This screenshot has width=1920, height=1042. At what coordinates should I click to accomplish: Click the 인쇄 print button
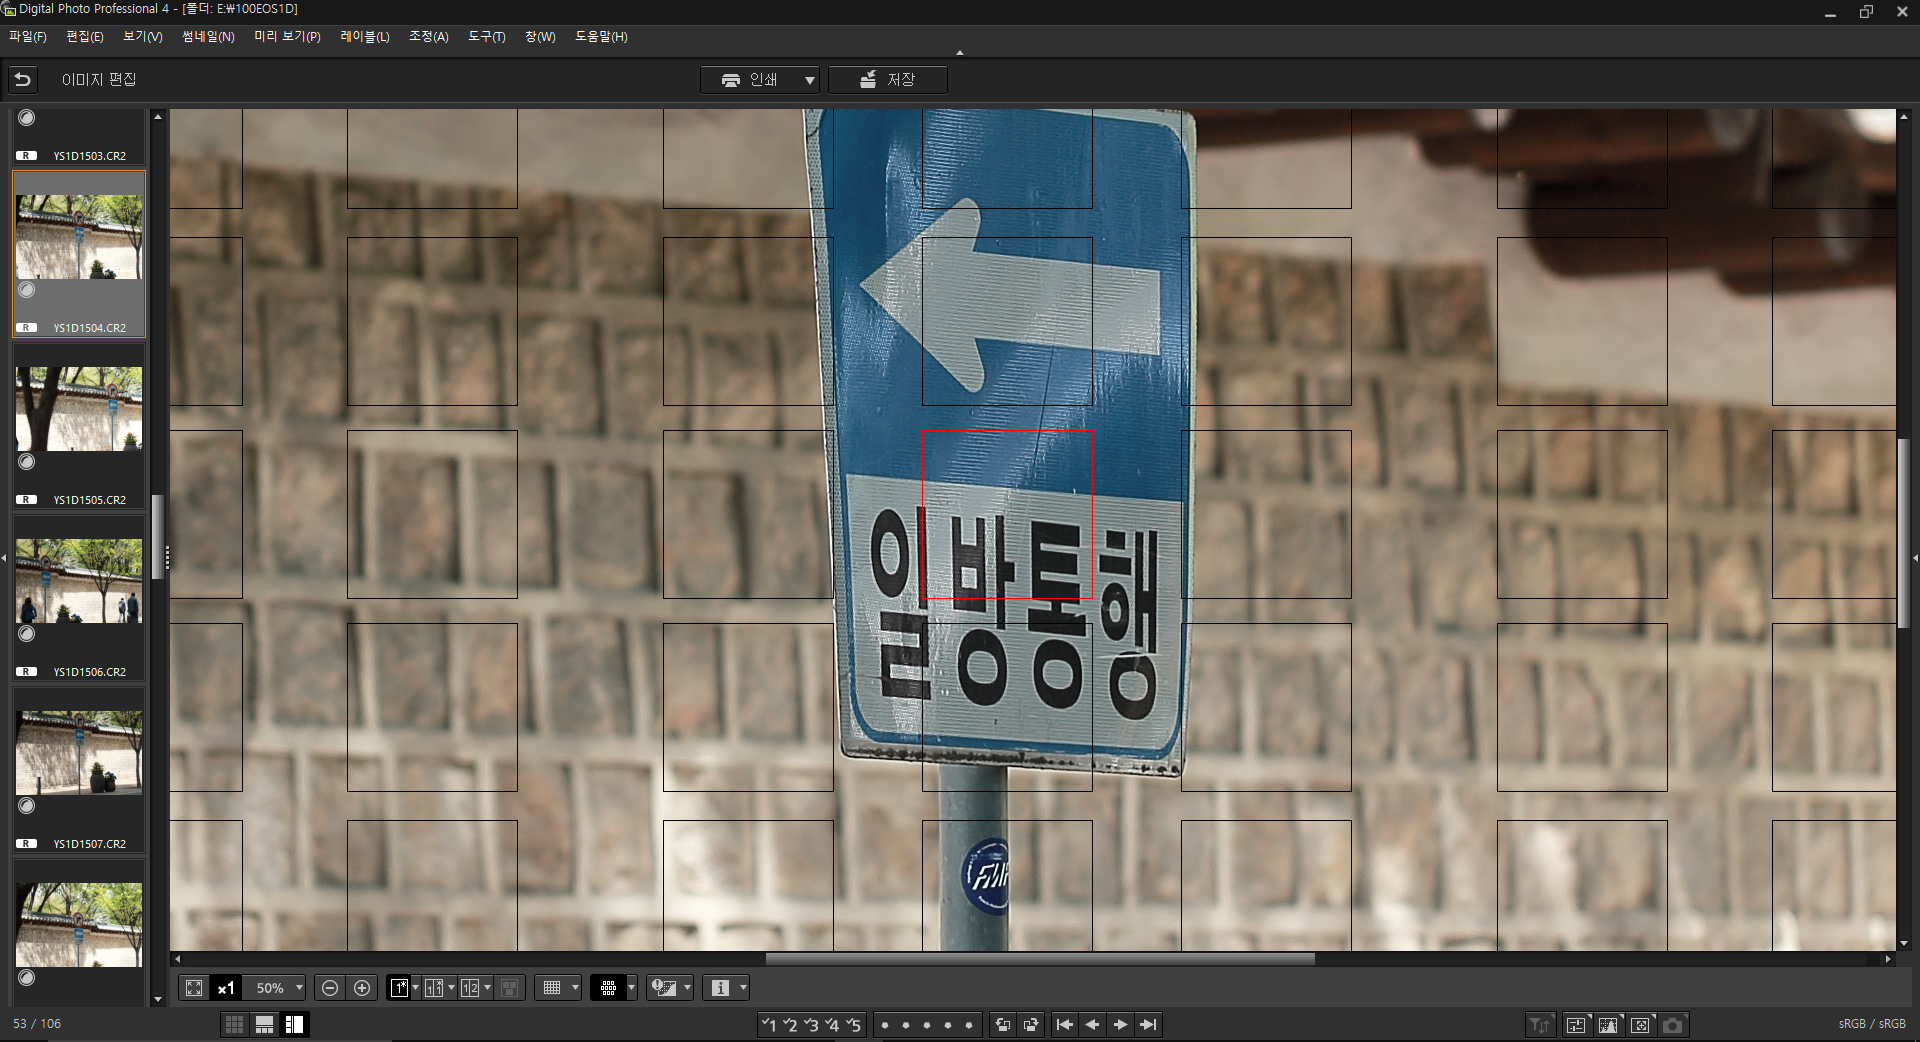pos(750,80)
